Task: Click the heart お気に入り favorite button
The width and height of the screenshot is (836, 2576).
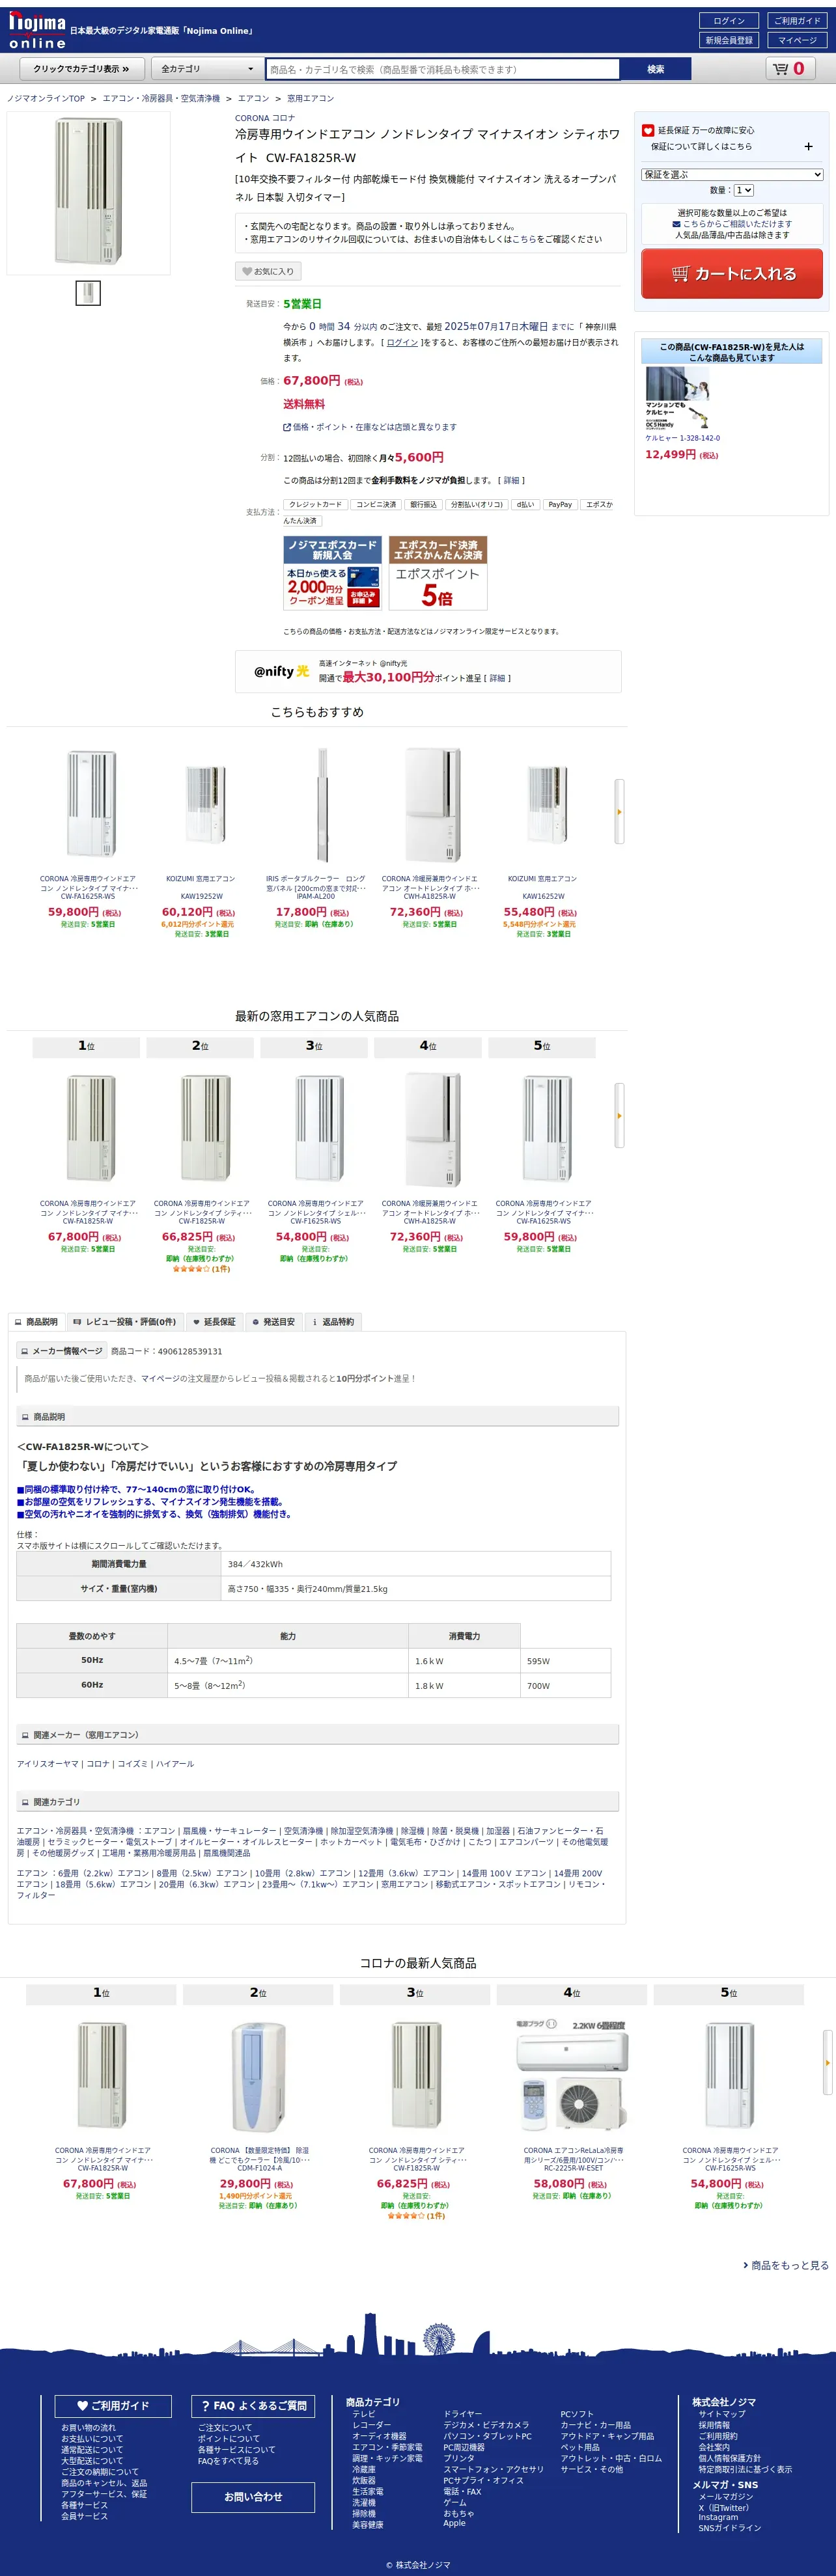Action: pyautogui.click(x=268, y=271)
